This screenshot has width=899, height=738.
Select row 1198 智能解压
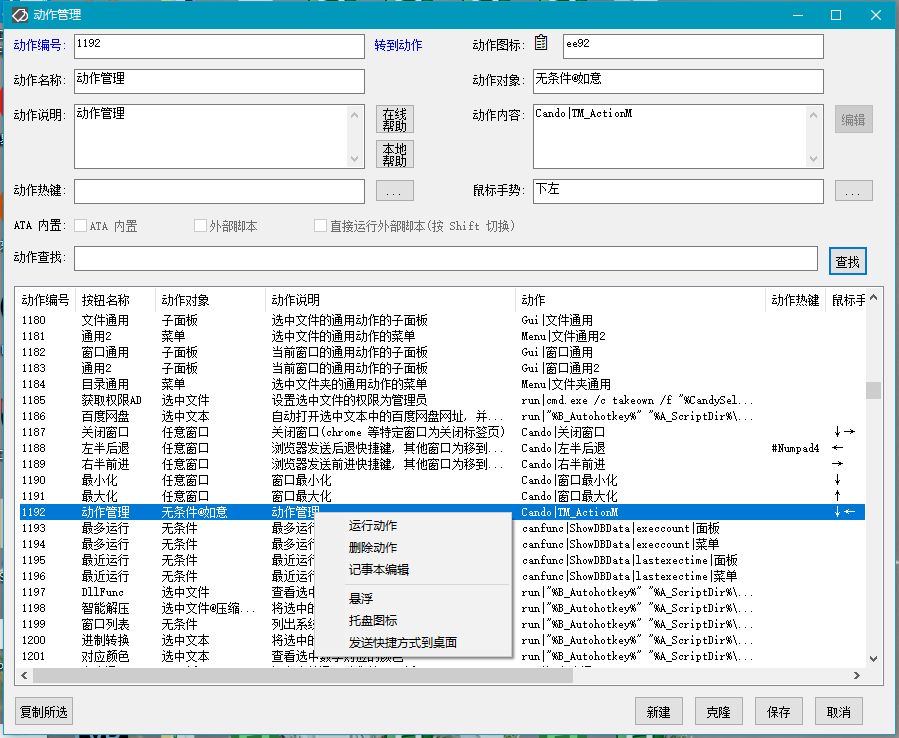442,608
